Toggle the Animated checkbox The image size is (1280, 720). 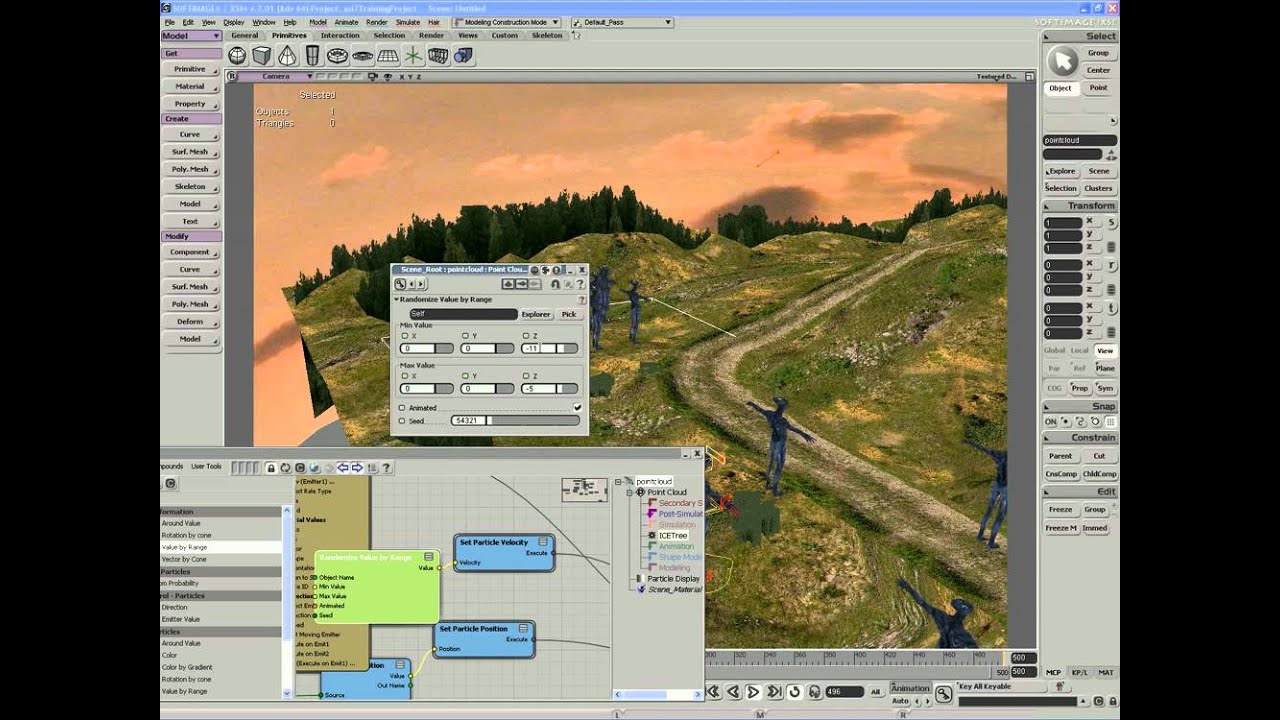click(x=577, y=407)
